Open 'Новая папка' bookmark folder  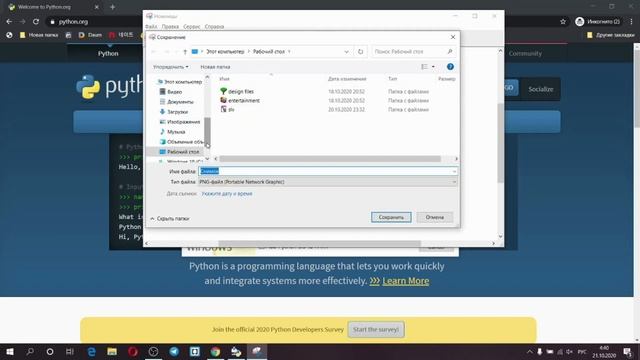(39, 35)
